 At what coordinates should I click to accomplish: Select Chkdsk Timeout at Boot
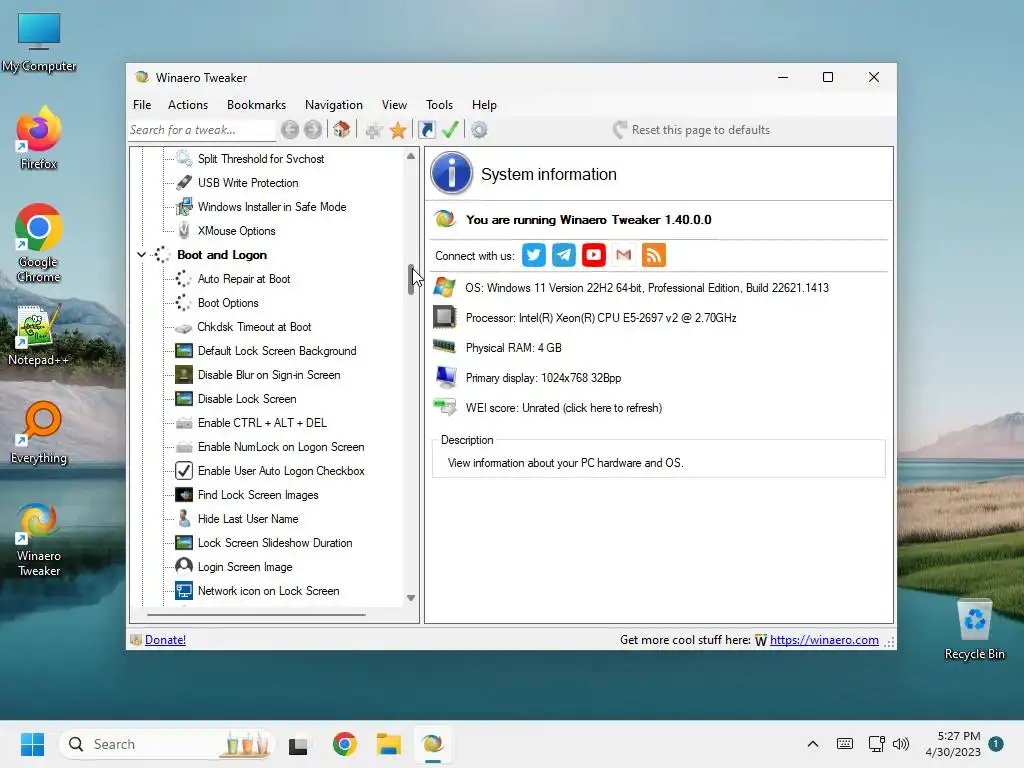tap(255, 327)
